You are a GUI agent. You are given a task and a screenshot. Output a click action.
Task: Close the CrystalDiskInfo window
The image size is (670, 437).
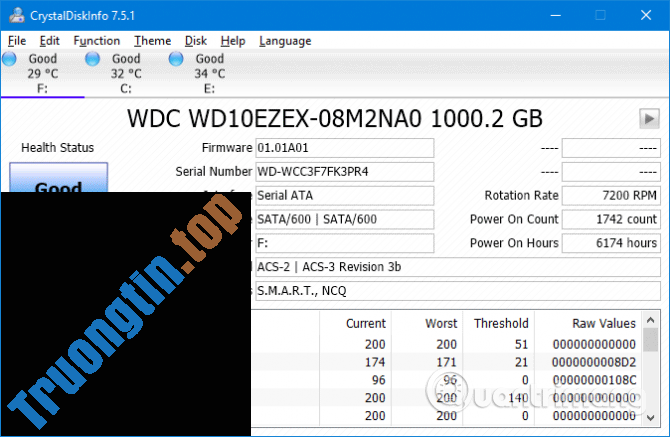tap(646, 15)
